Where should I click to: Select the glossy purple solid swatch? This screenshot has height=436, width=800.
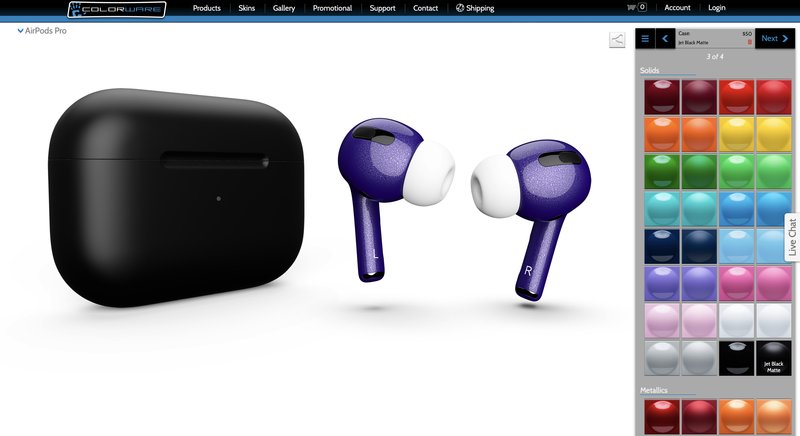[662, 284]
